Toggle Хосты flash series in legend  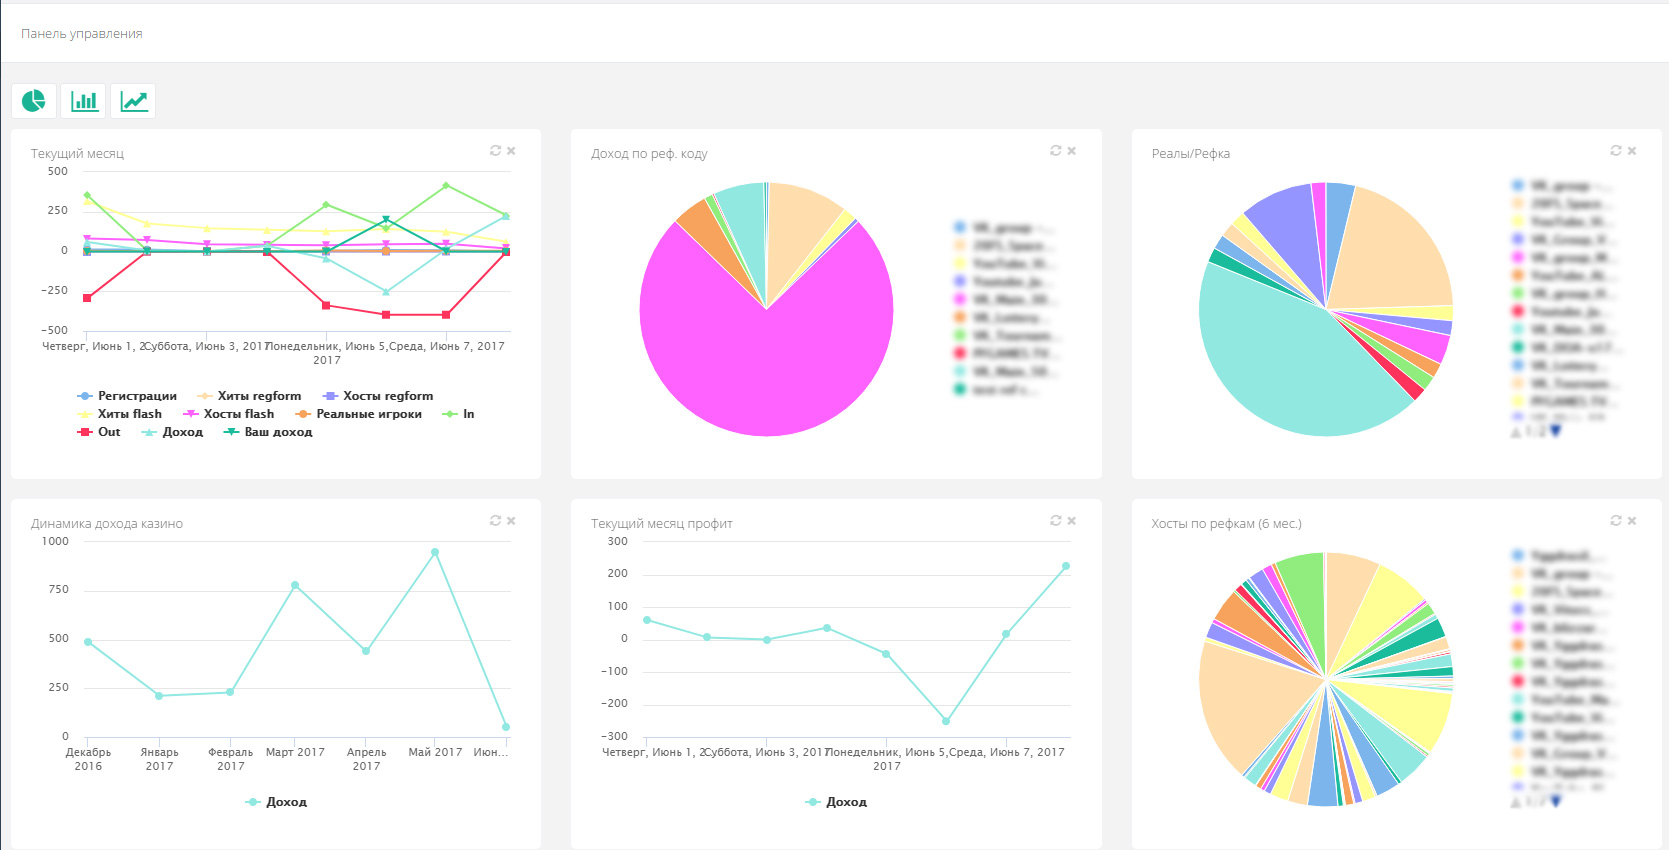(228, 414)
